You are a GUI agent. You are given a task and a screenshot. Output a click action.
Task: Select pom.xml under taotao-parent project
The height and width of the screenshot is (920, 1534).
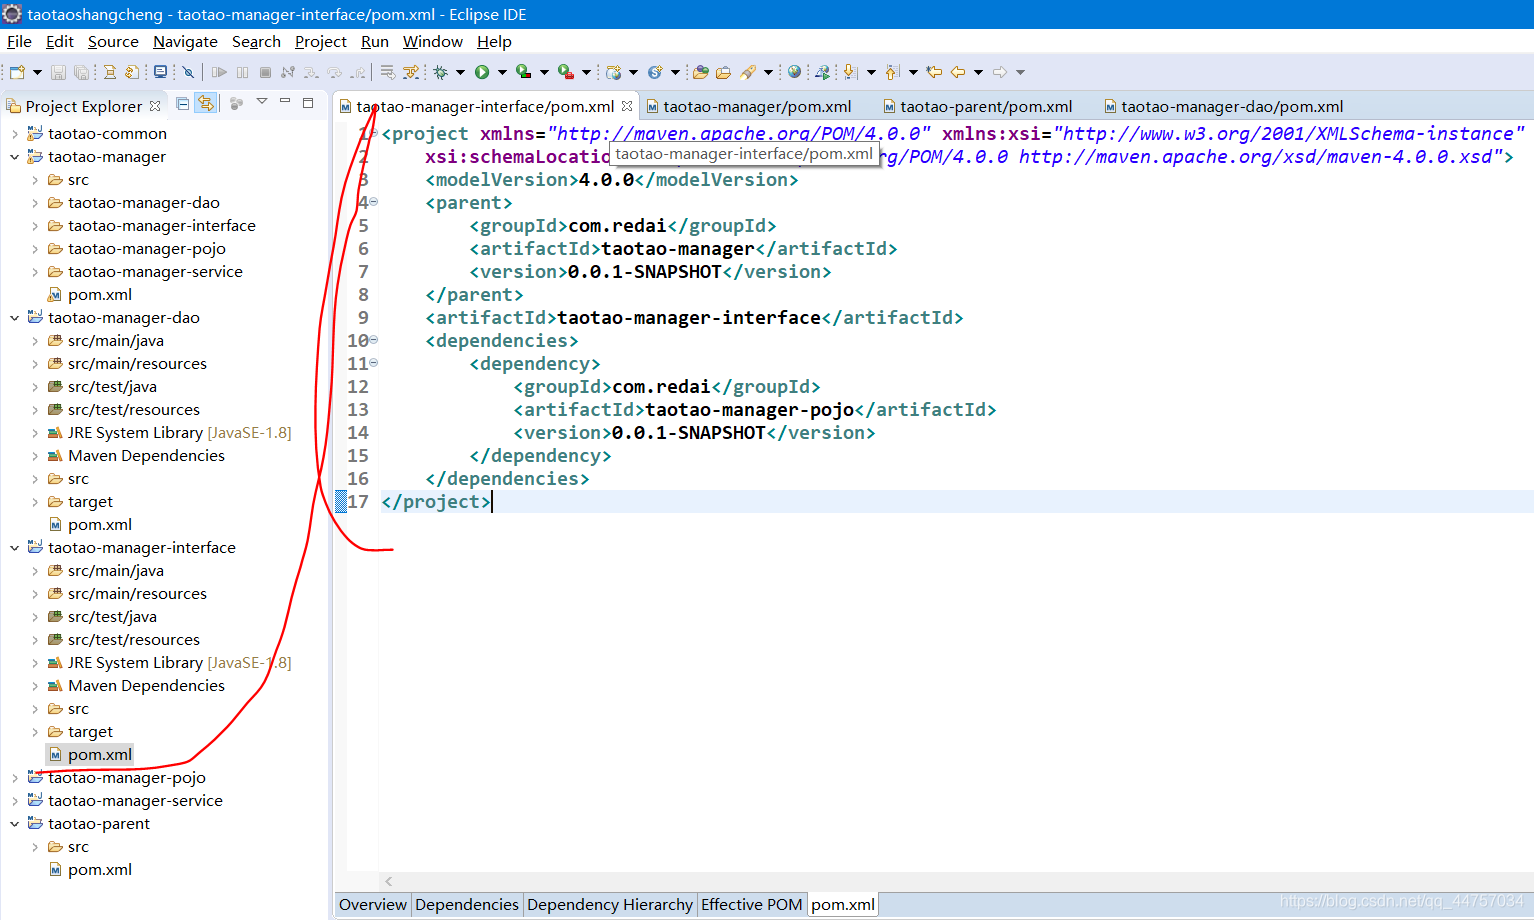pyautogui.click(x=100, y=870)
